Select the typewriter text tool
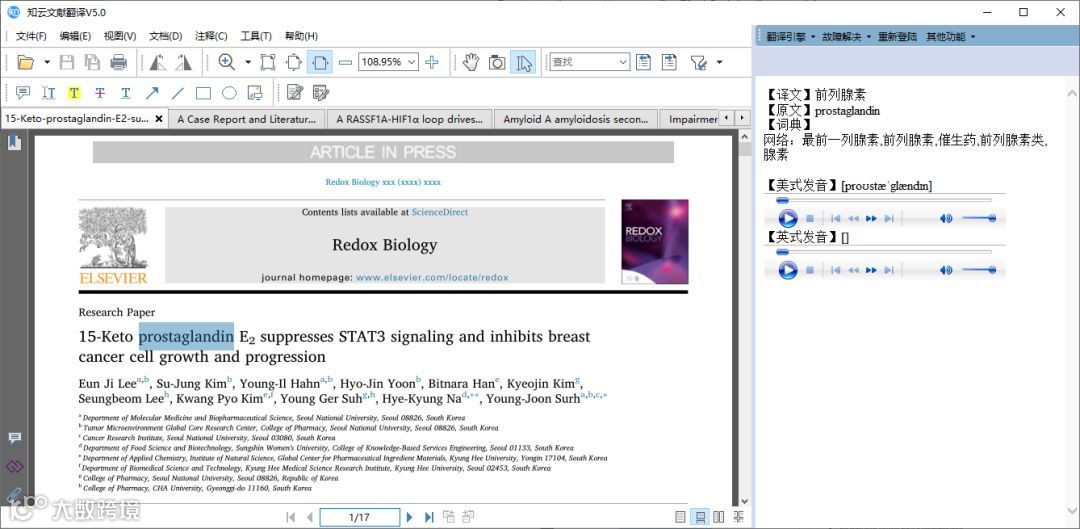Viewport: 1080px width, 529px height. [48, 92]
